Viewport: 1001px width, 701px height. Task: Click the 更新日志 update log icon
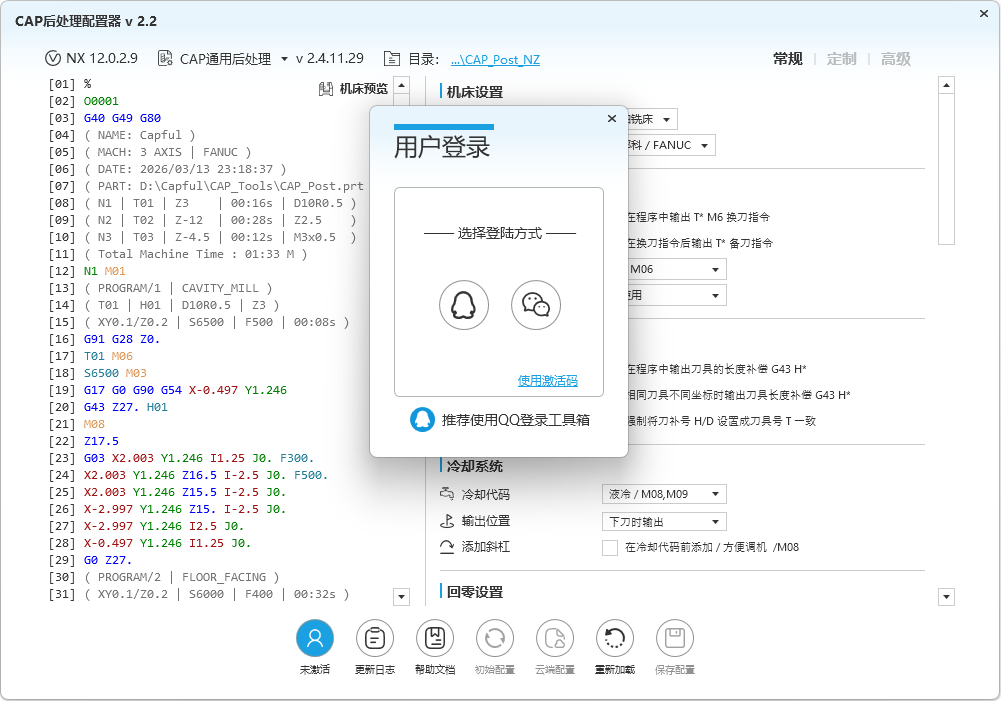[375, 638]
